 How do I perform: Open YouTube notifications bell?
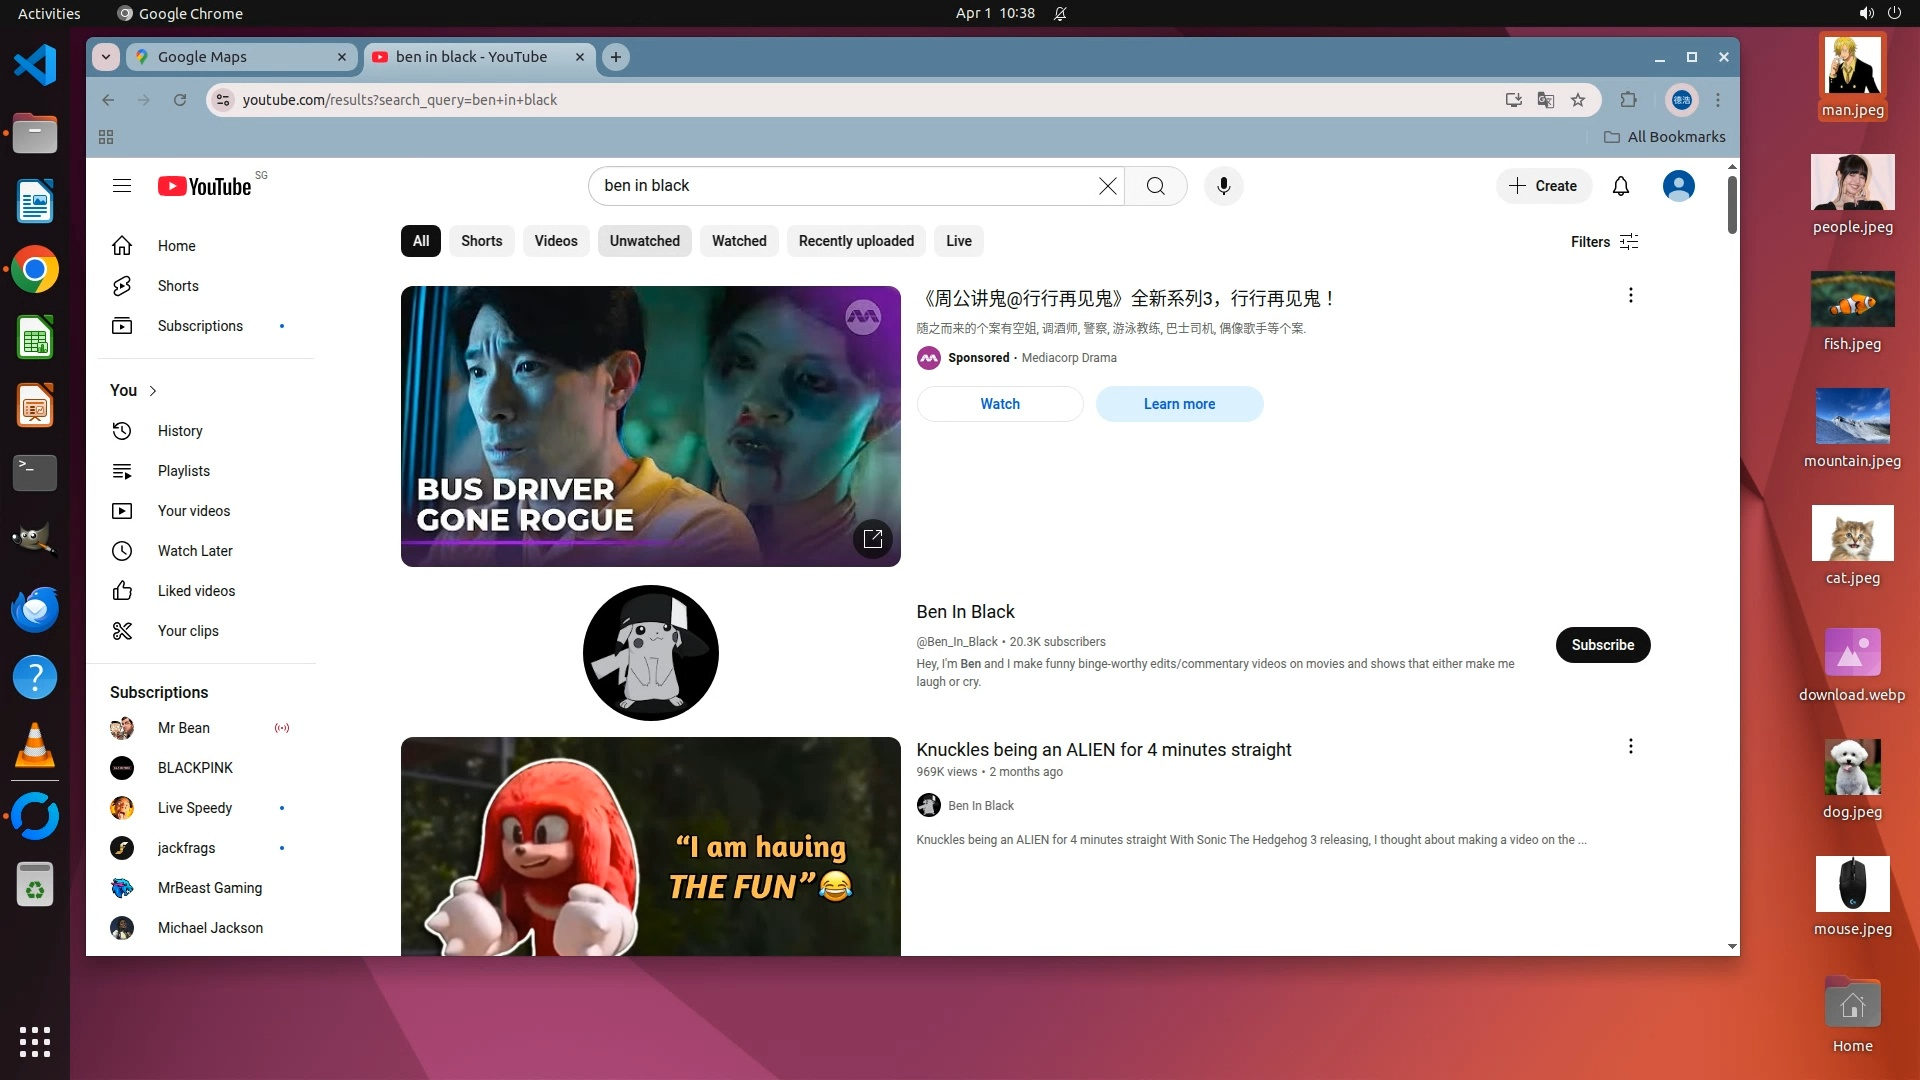pyautogui.click(x=1620, y=186)
